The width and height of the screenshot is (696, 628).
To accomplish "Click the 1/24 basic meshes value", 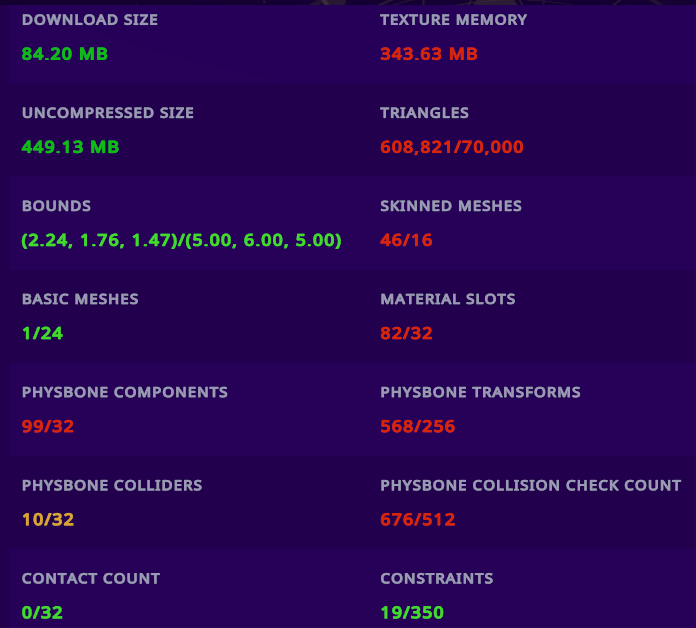I will click(x=43, y=334).
